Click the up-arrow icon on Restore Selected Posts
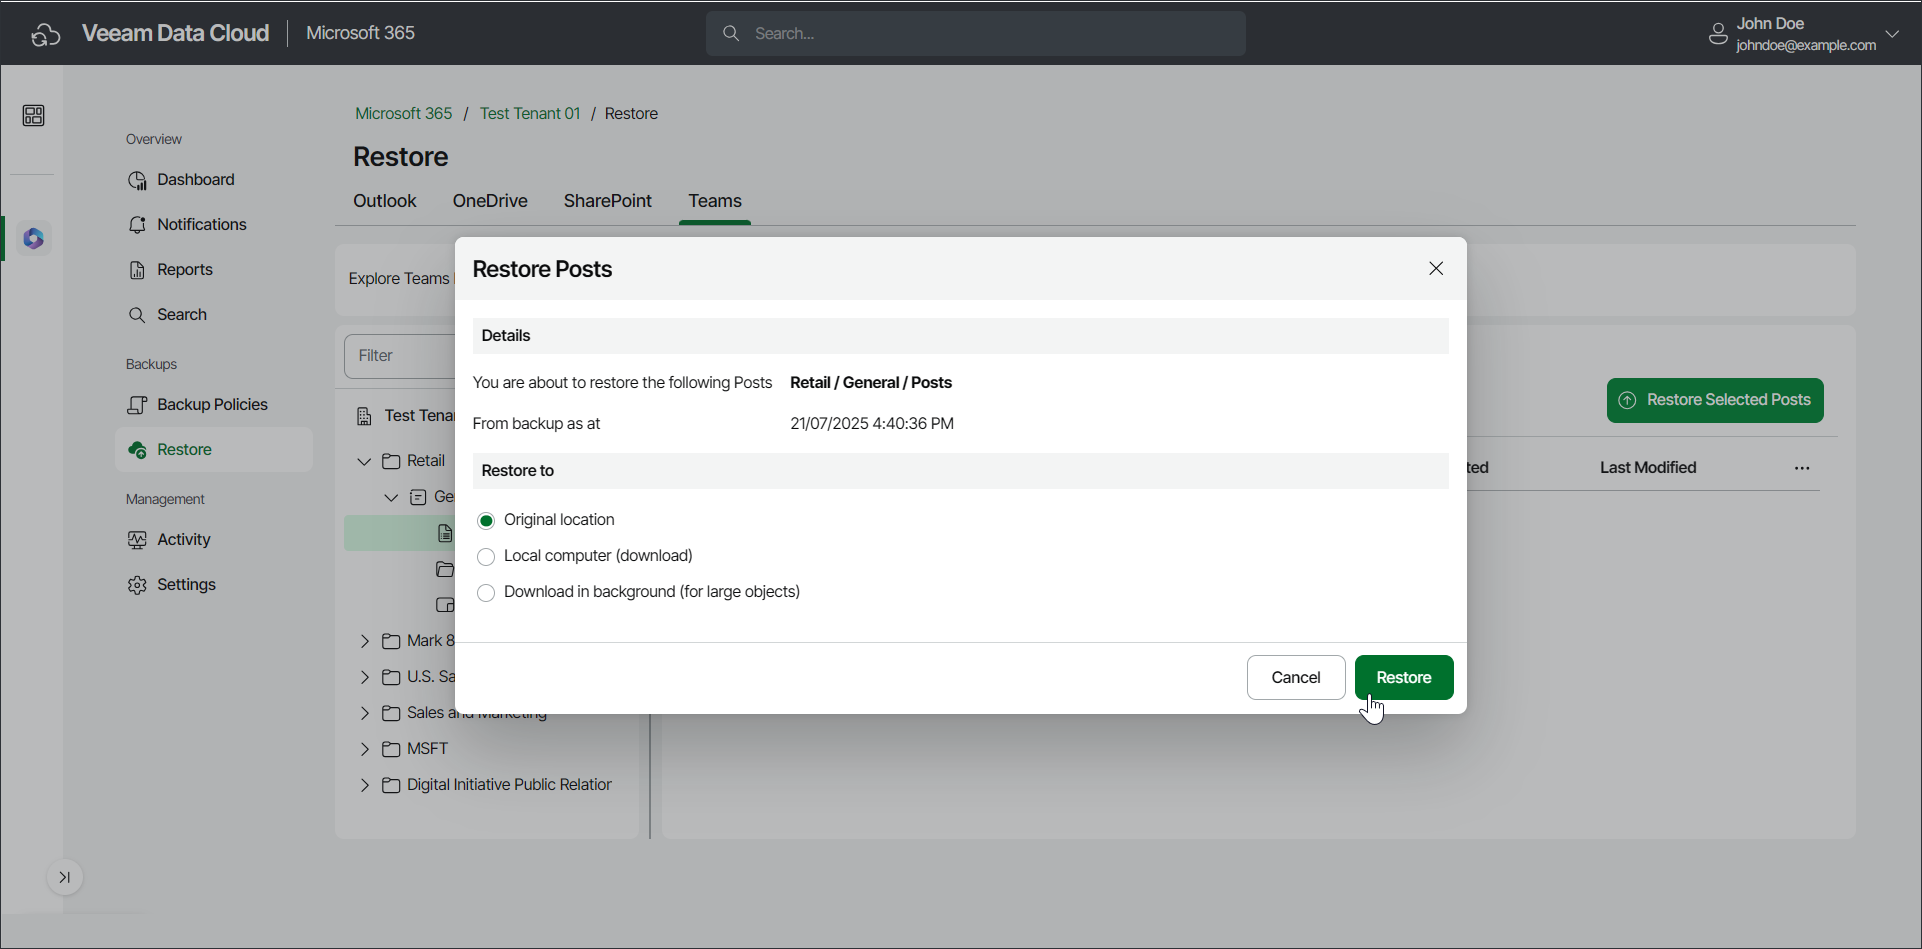Image resolution: width=1922 pixels, height=949 pixels. pos(1628,400)
